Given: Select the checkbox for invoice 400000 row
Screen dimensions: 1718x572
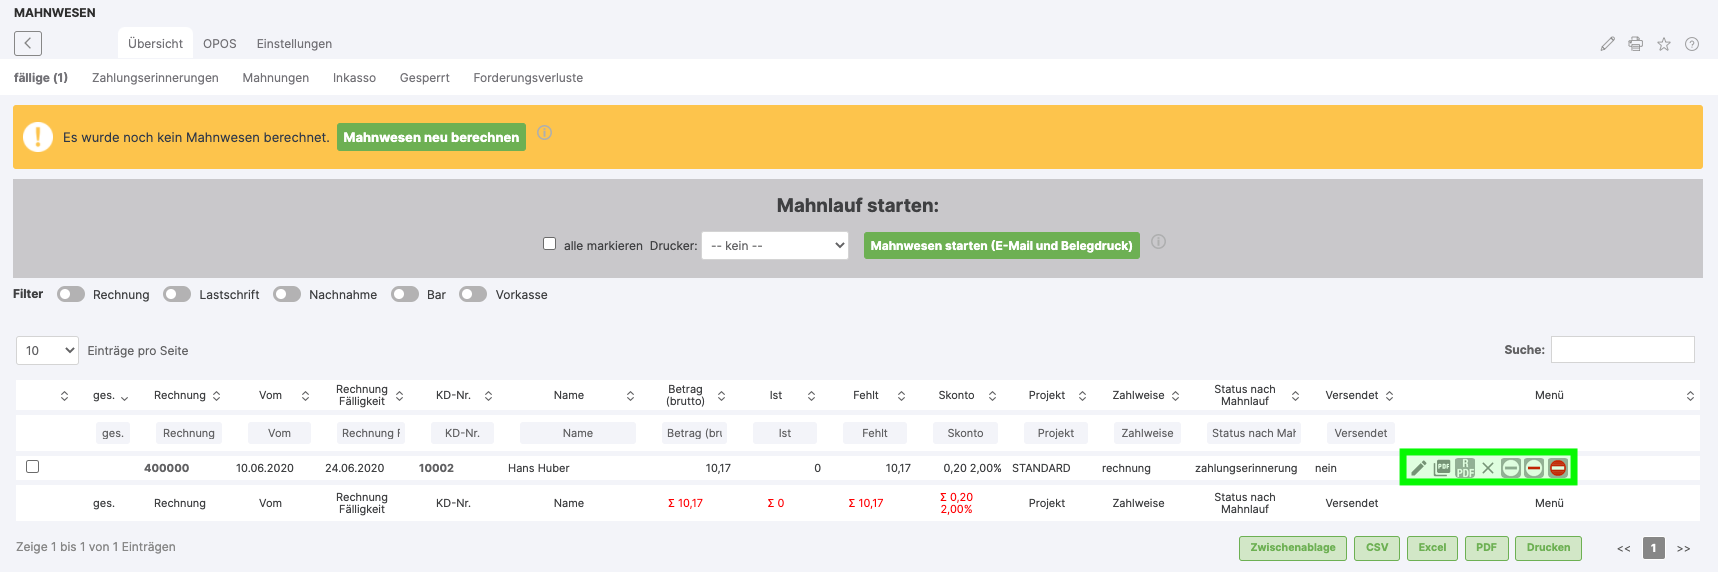Looking at the screenshot, I should pos(33,467).
